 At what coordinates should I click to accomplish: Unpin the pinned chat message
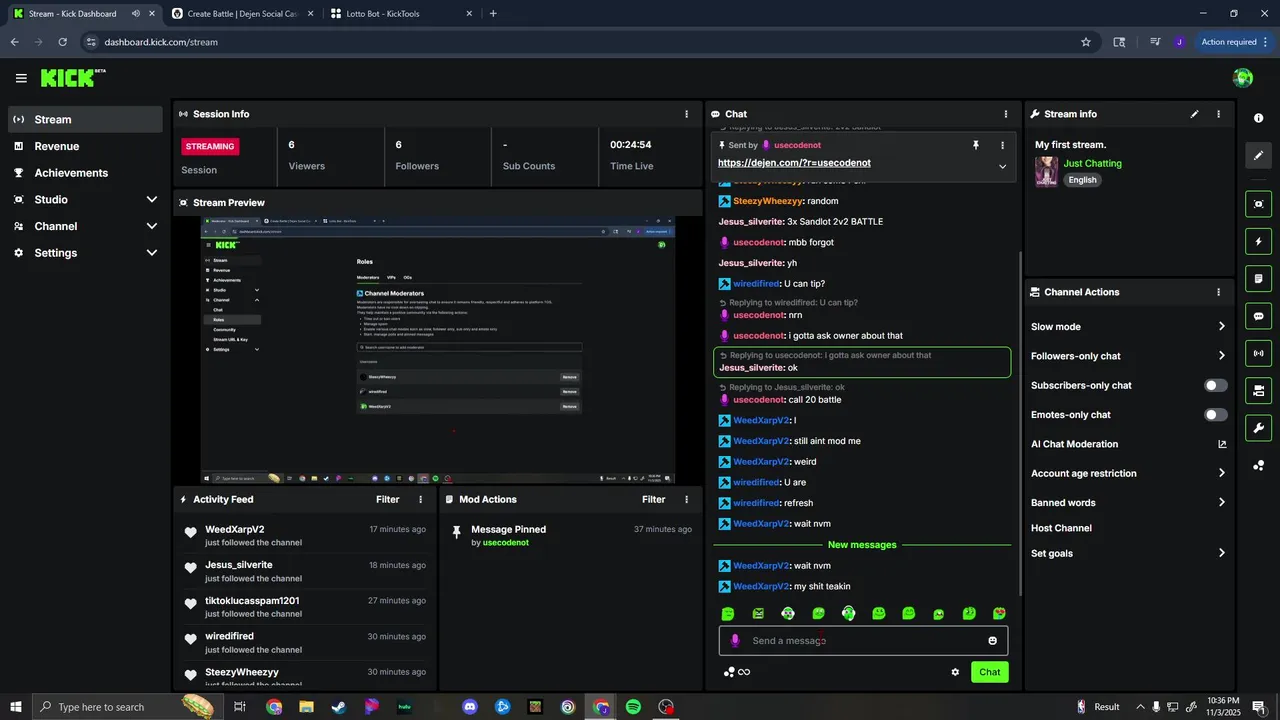[x=976, y=145]
